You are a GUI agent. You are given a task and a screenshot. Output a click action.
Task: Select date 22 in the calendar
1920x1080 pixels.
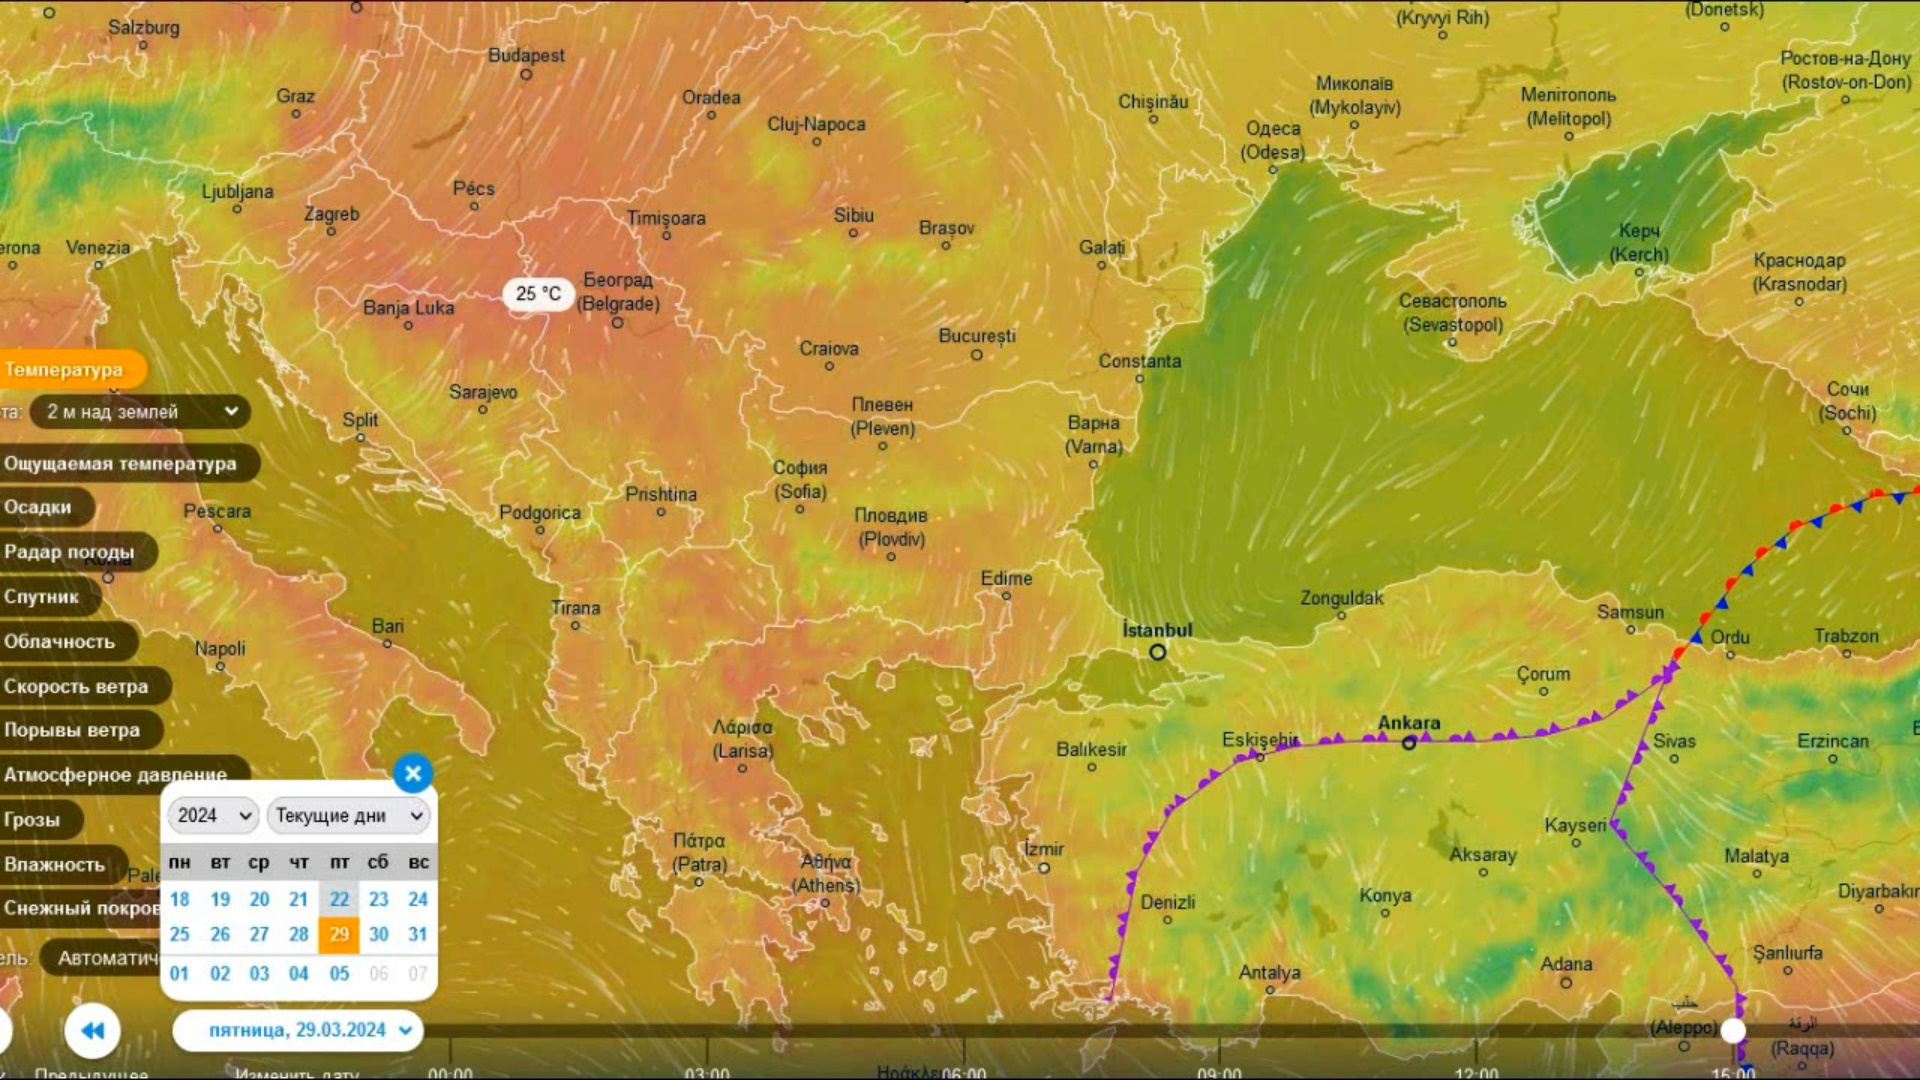(339, 899)
